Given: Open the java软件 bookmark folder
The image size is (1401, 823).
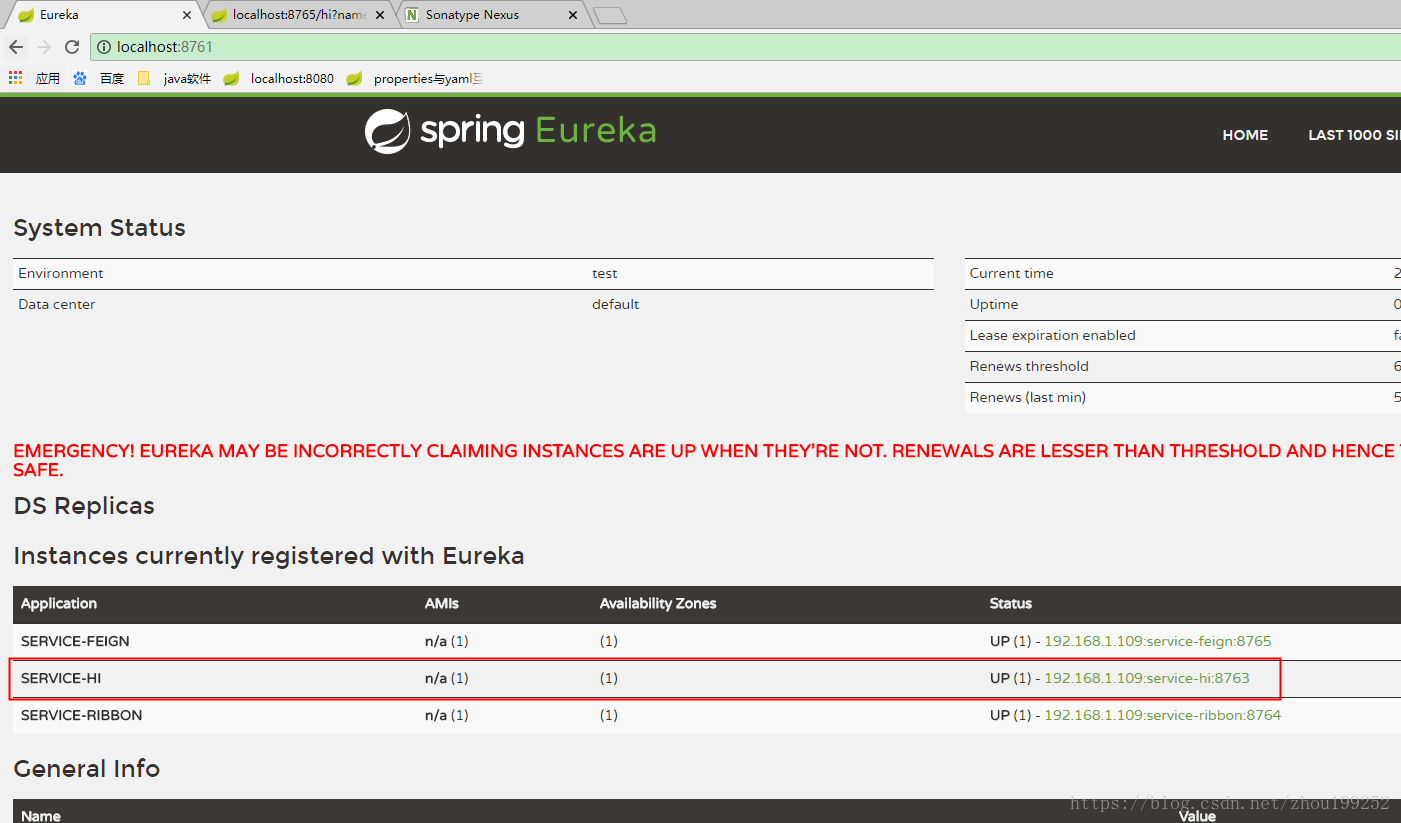Looking at the screenshot, I should (x=174, y=78).
